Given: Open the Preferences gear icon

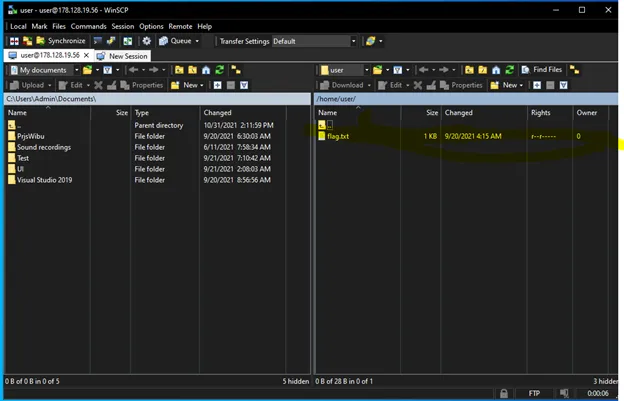Looking at the screenshot, I should point(147,41).
